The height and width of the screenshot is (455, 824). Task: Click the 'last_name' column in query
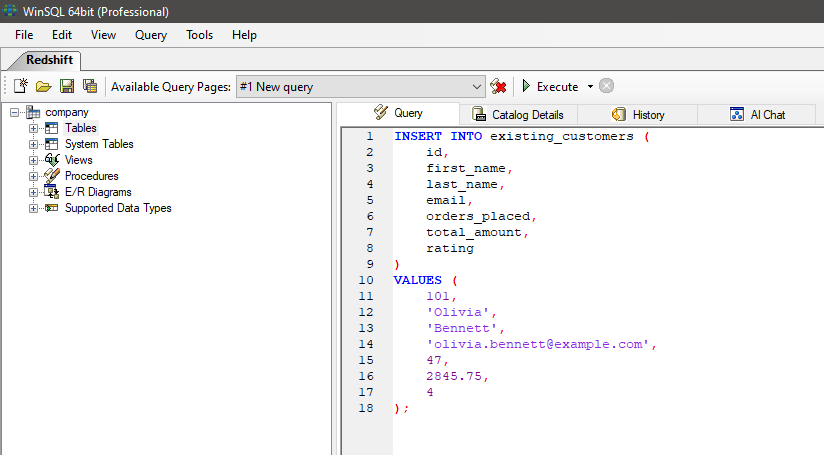point(461,184)
